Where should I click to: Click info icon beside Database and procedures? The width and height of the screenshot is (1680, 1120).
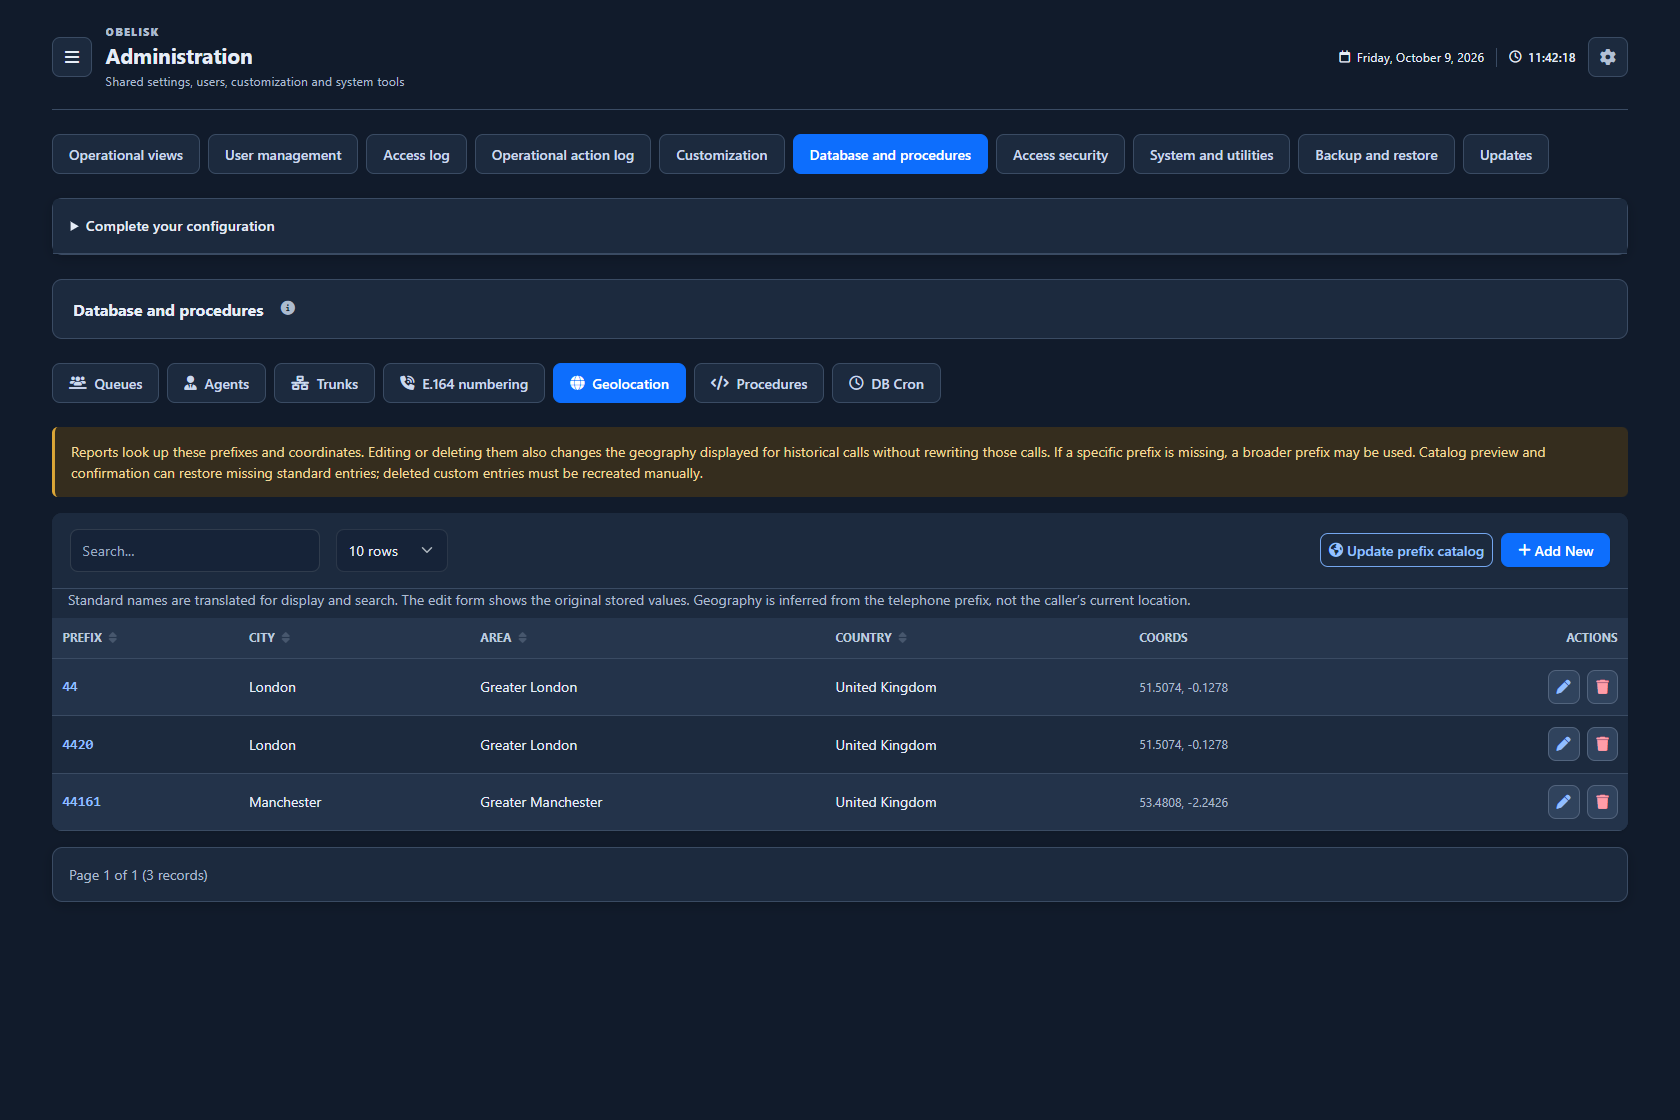click(288, 308)
